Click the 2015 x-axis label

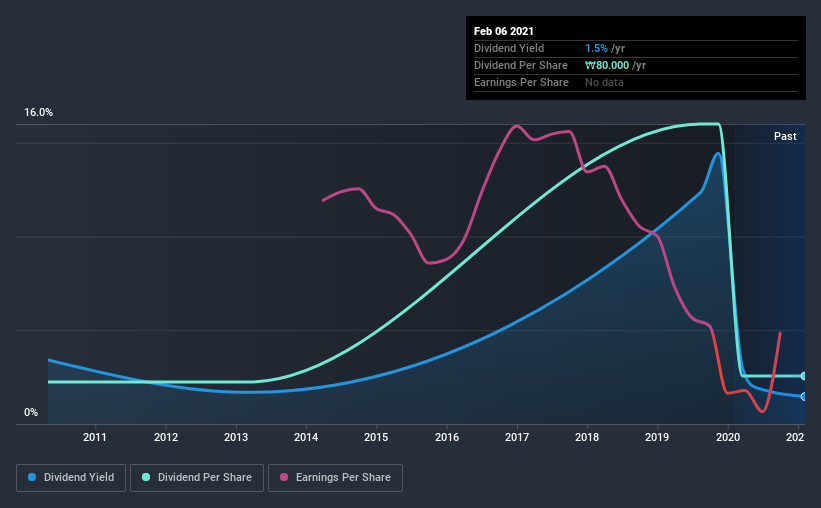click(376, 437)
